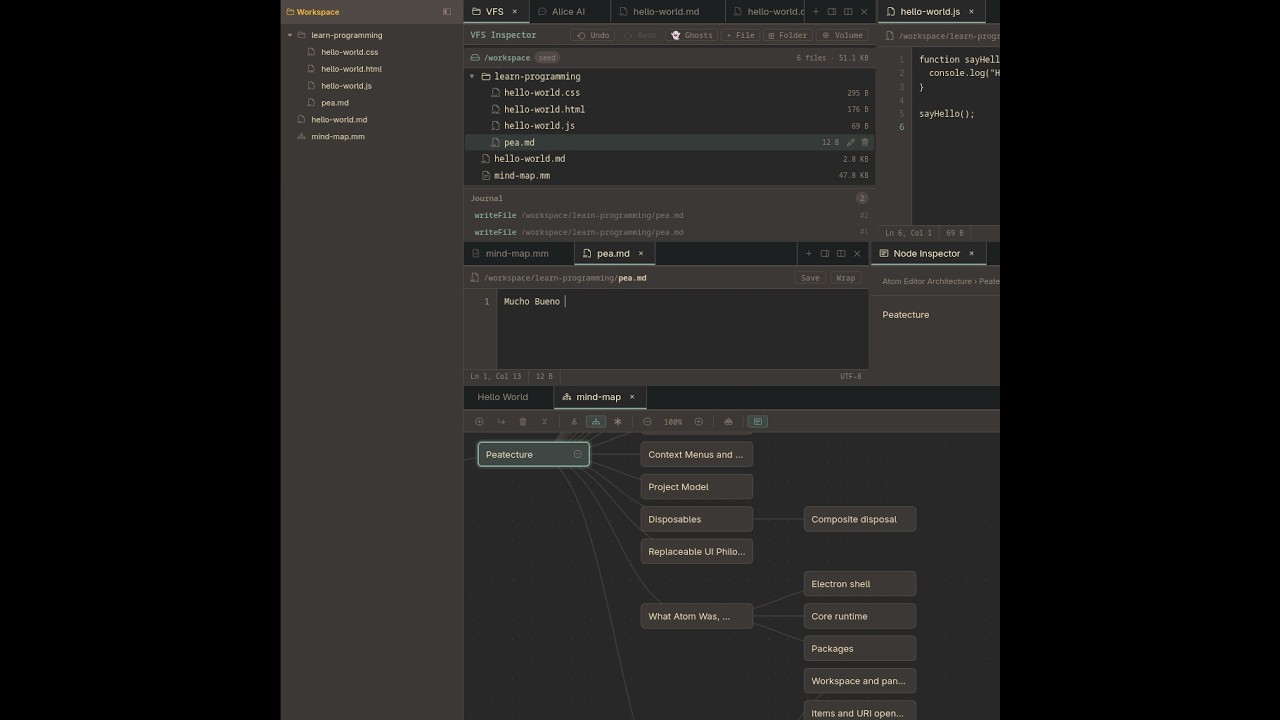Zoom out the mind-map

[x=647, y=422]
